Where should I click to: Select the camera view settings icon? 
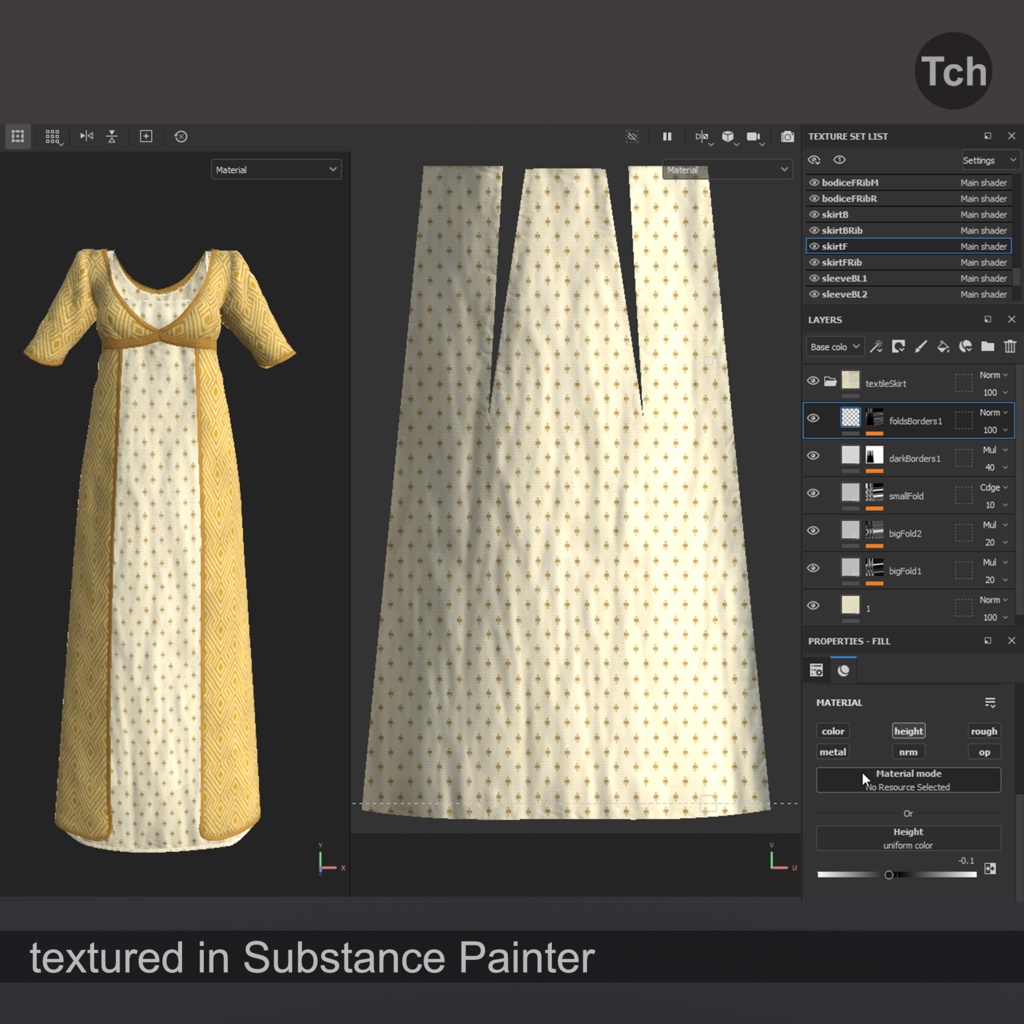pyautogui.click(x=752, y=137)
